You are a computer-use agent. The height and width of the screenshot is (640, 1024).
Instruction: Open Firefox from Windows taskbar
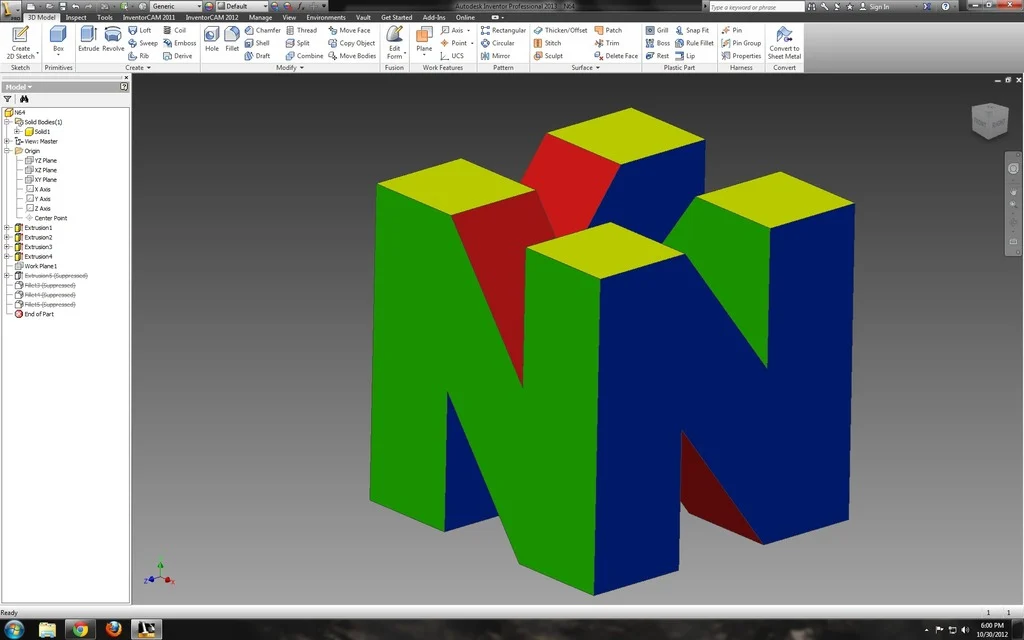[x=113, y=630]
